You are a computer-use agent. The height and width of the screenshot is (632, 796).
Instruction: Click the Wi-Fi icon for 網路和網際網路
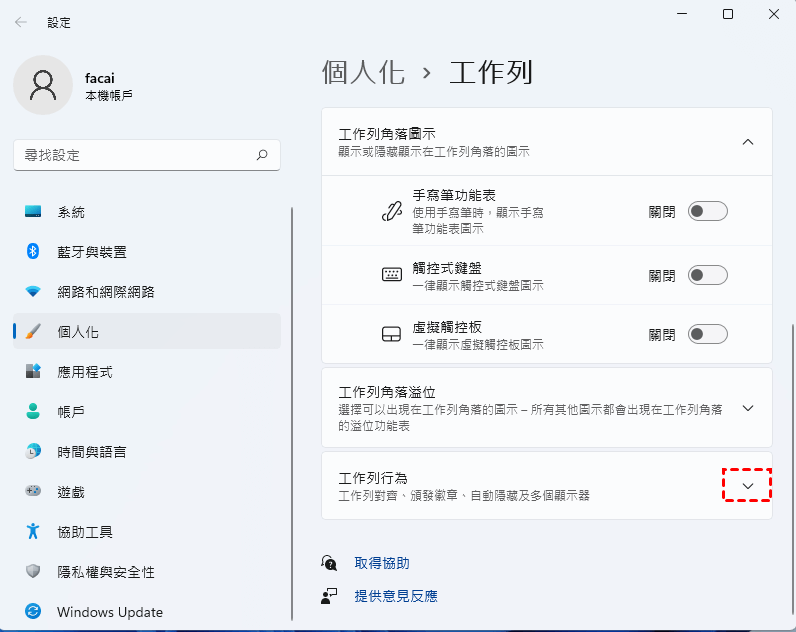[x=33, y=292]
